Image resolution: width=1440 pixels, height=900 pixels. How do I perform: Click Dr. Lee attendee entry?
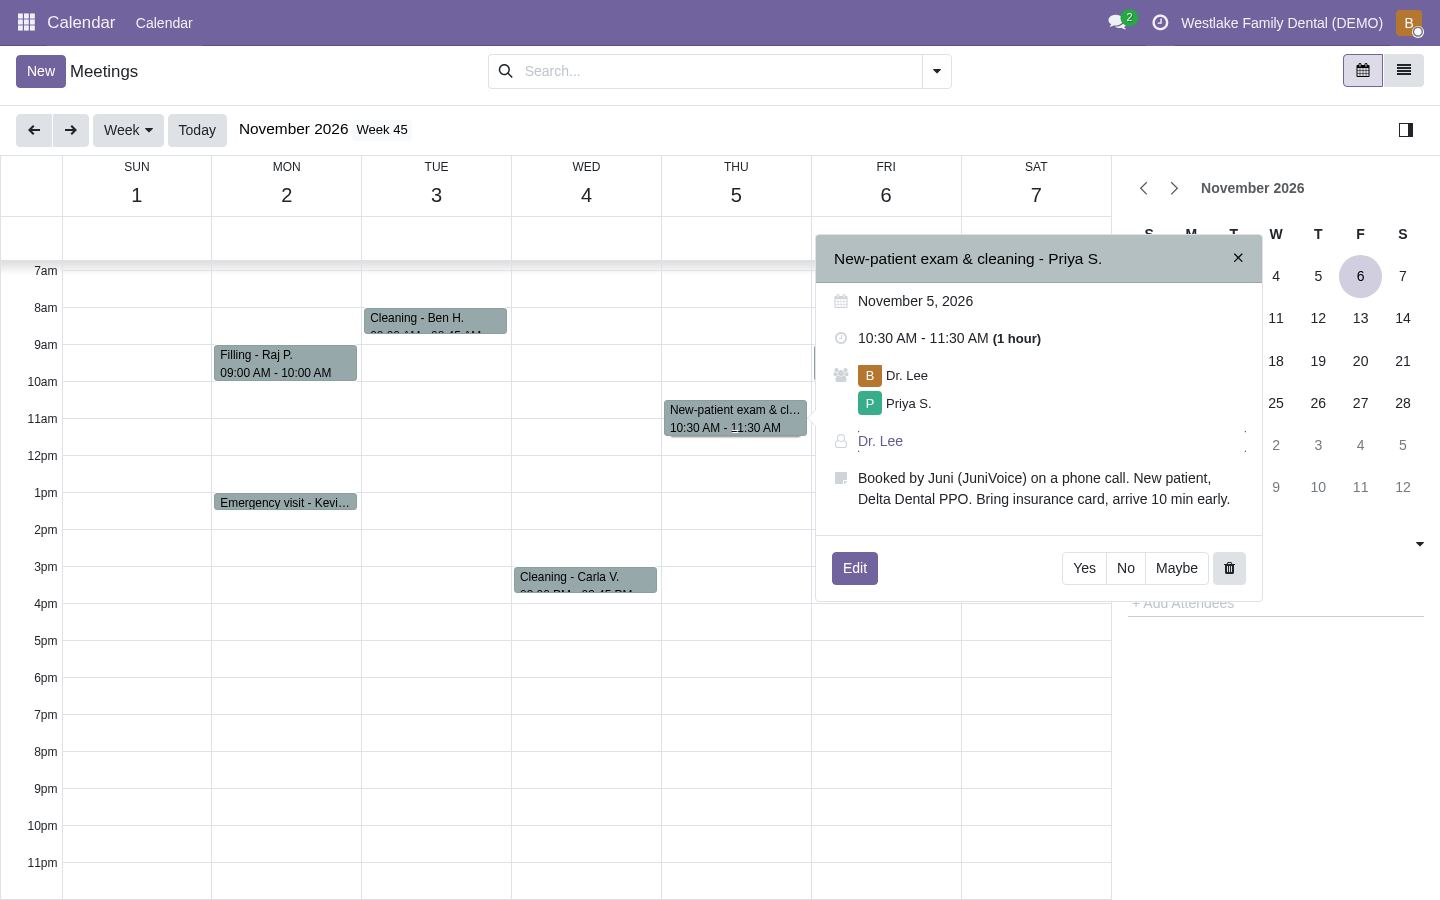click(893, 376)
